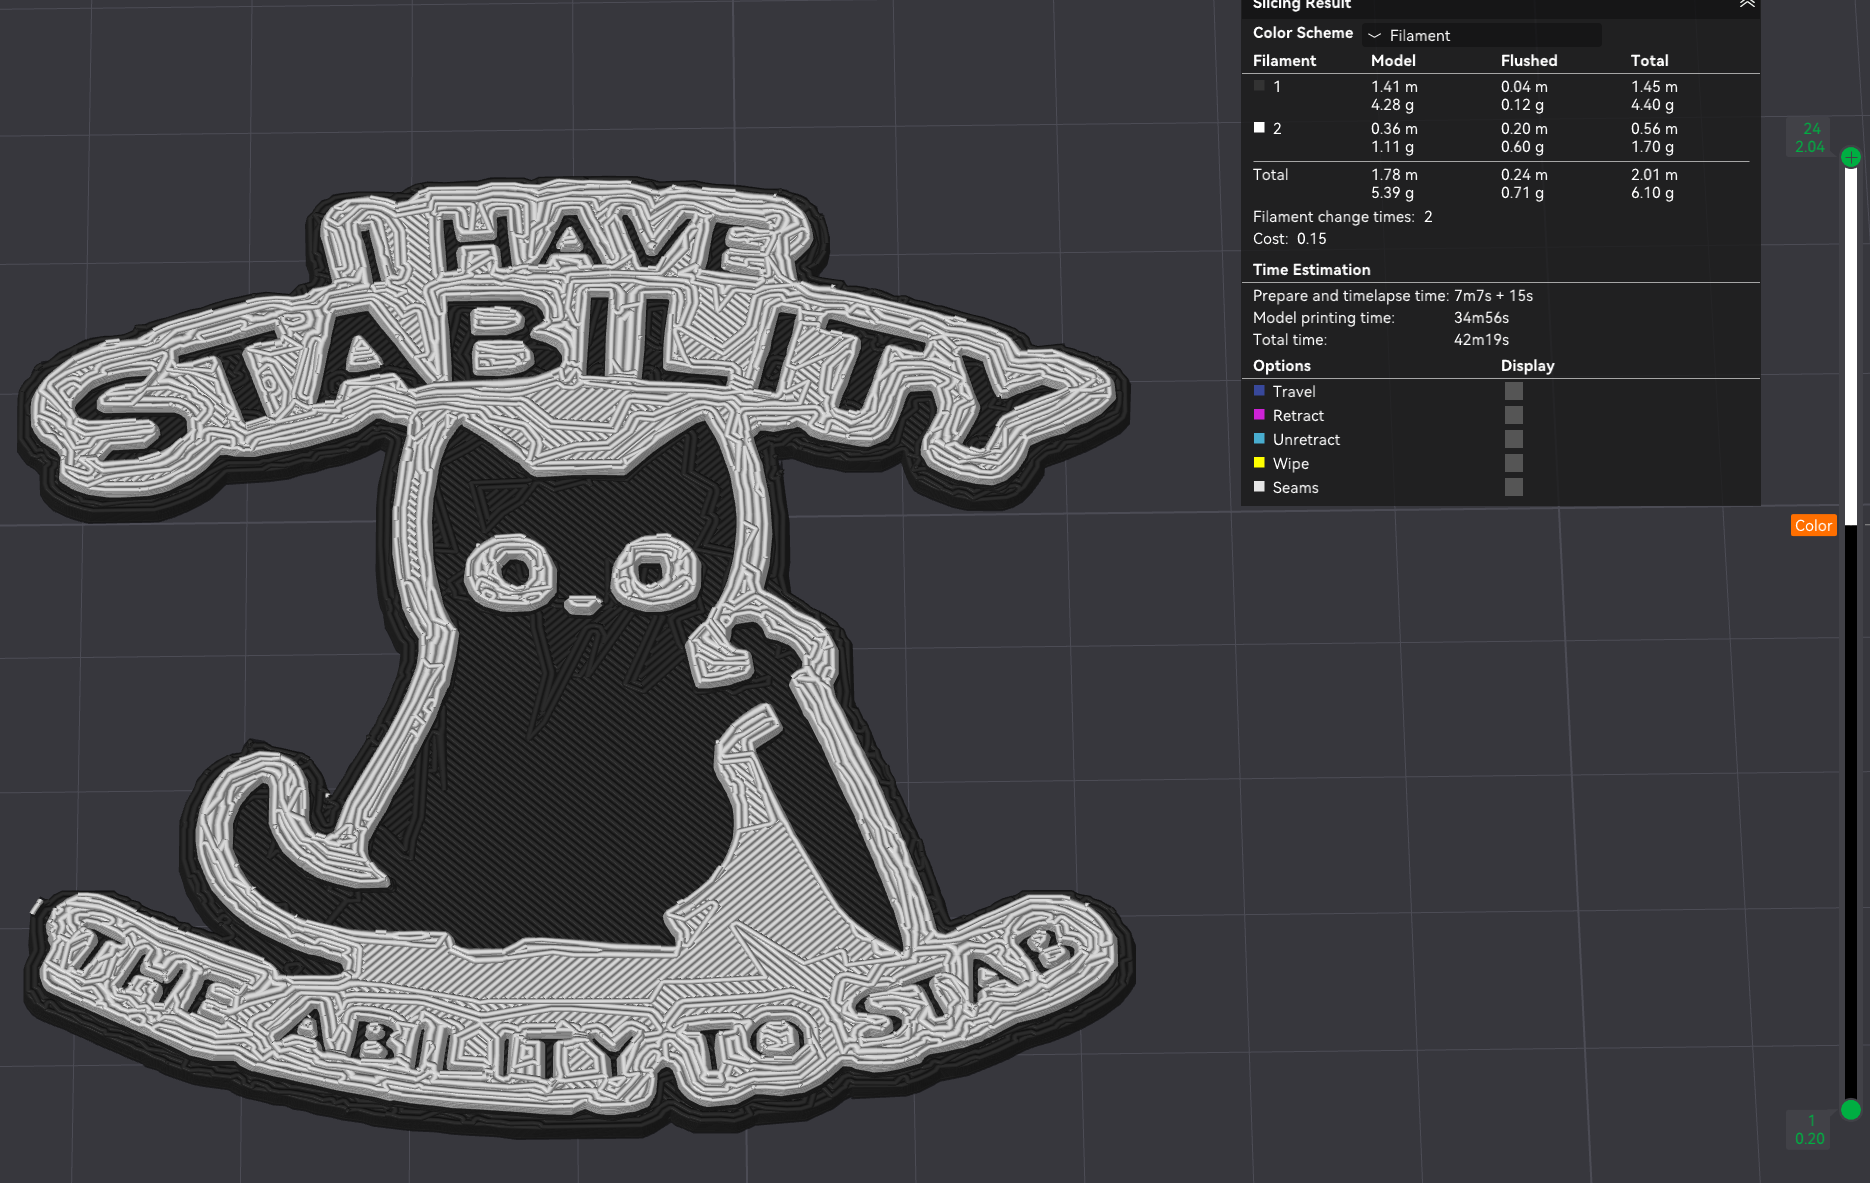
Task: Click the bottom layer label showing 0.20
Action: tap(1809, 1139)
